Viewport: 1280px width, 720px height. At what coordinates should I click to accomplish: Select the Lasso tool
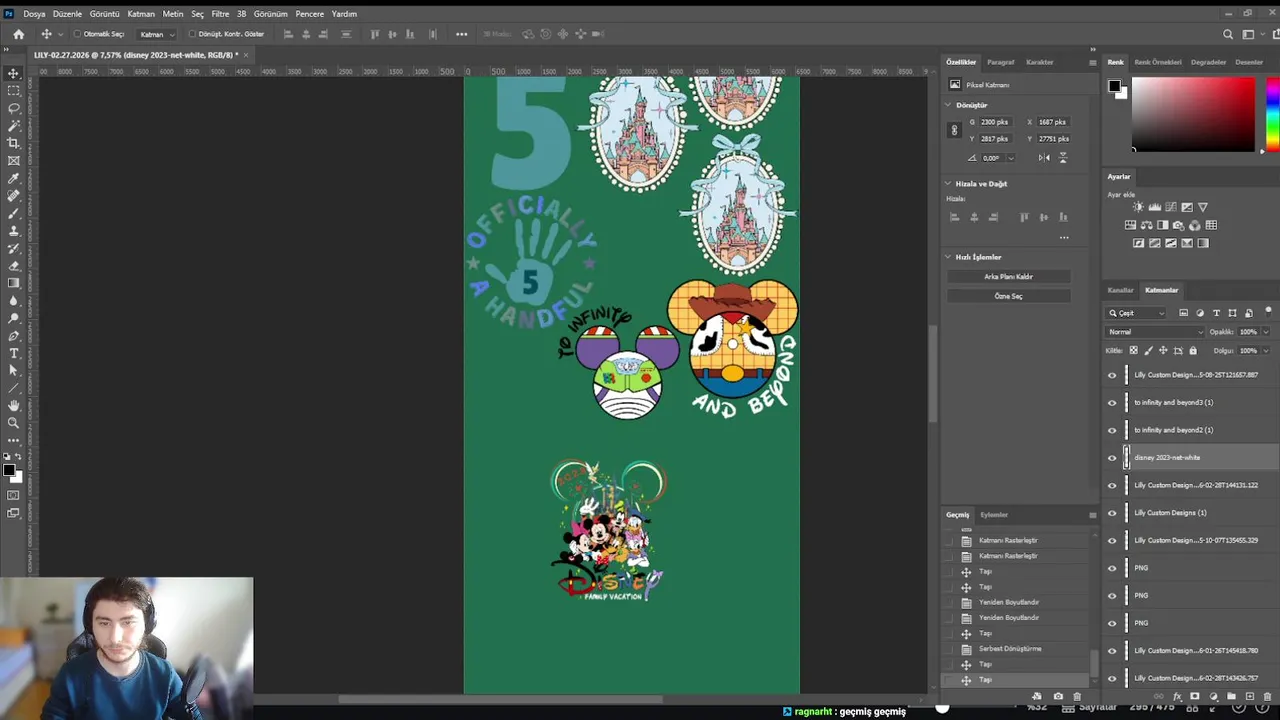14,108
